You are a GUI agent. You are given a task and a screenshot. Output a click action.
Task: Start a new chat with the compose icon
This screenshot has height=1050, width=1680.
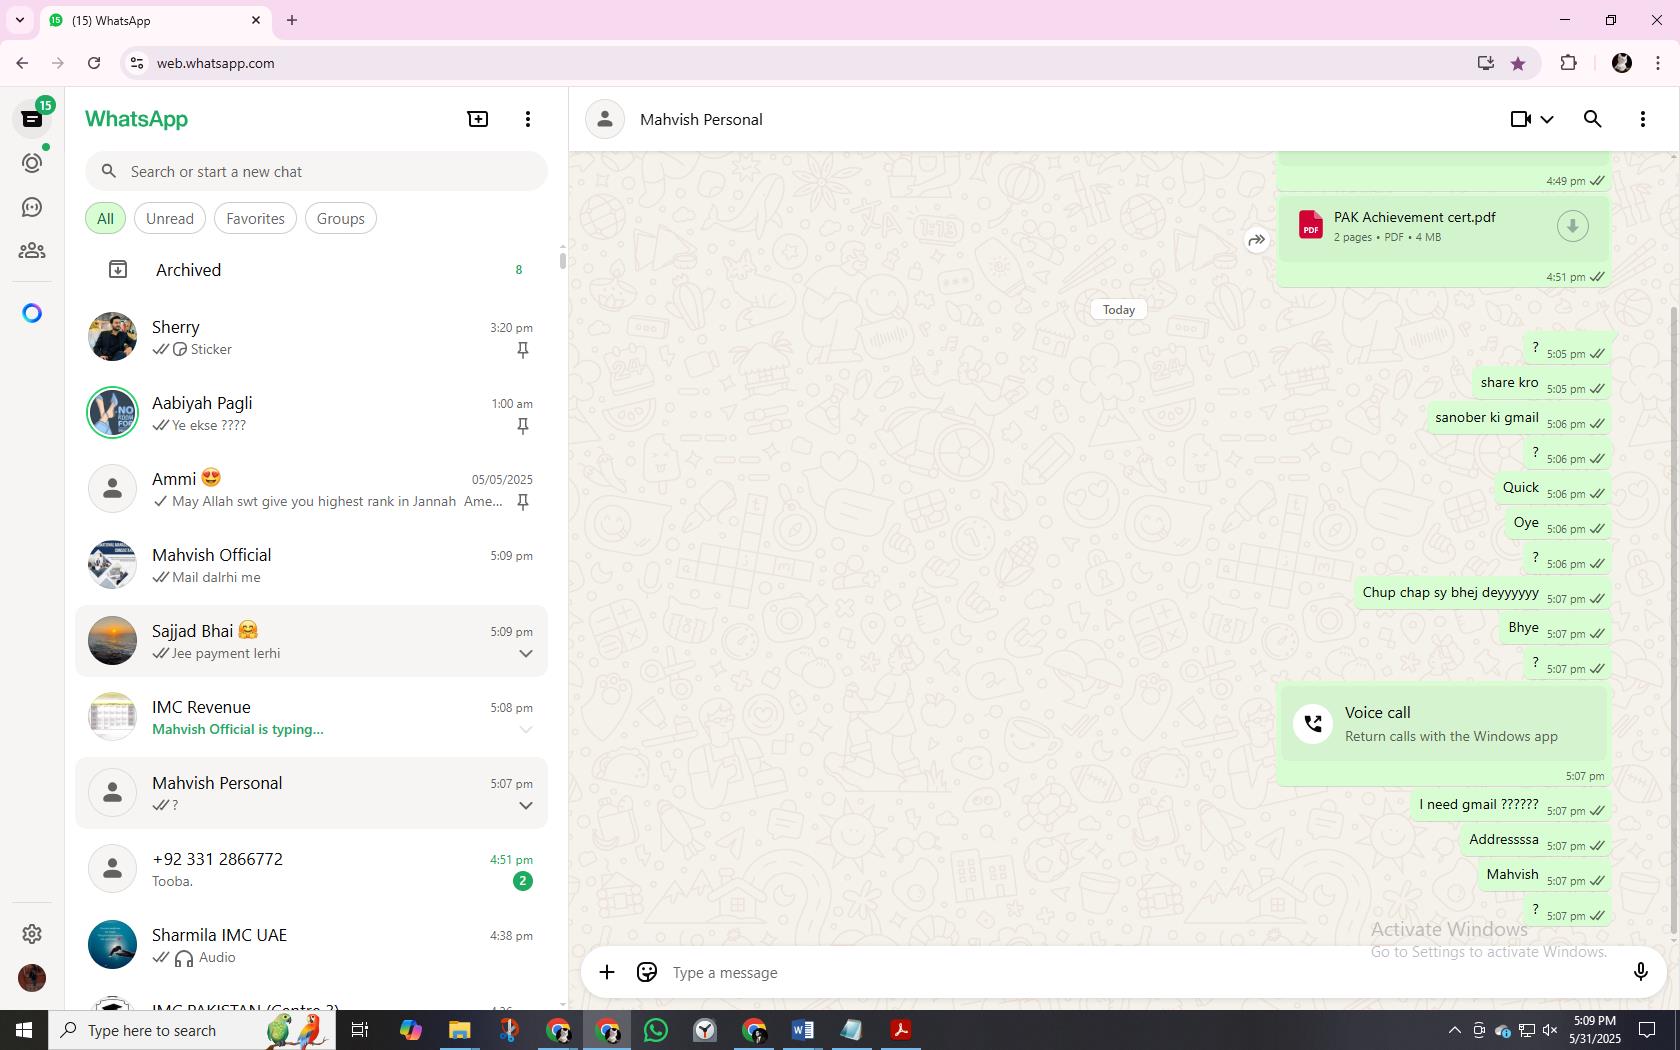(478, 119)
